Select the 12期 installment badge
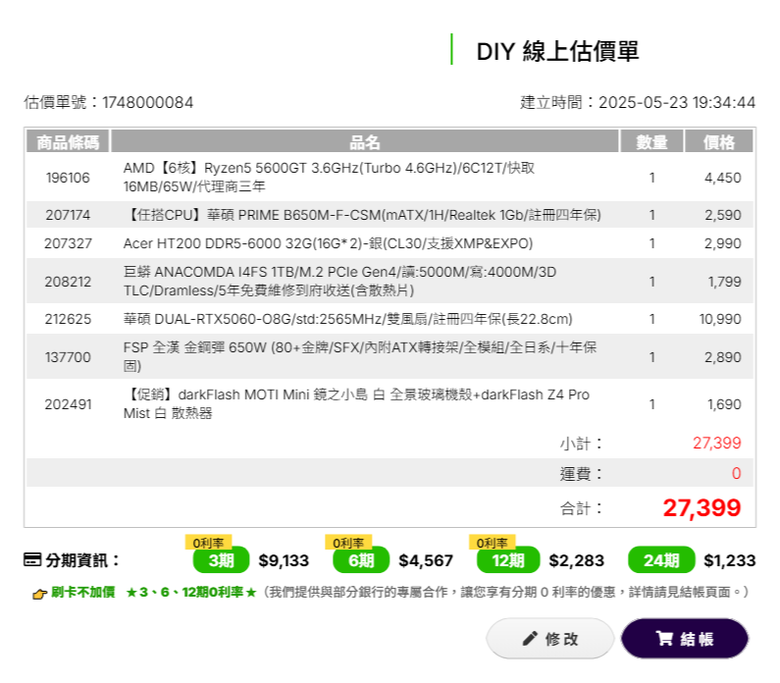 [508, 560]
